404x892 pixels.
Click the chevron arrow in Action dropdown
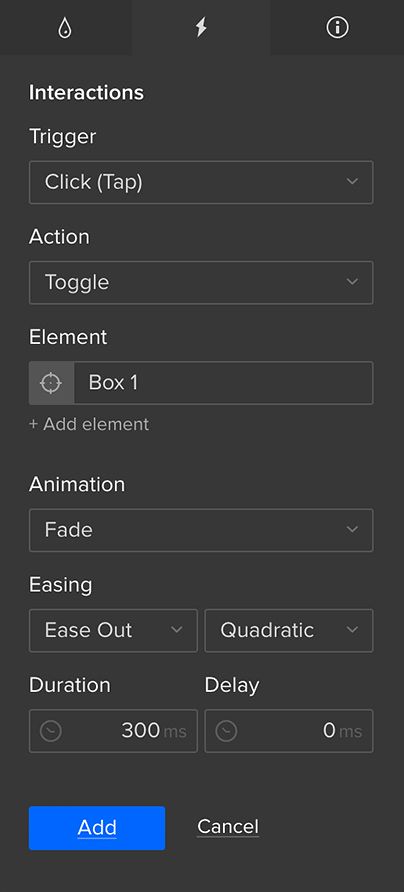coord(352,282)
